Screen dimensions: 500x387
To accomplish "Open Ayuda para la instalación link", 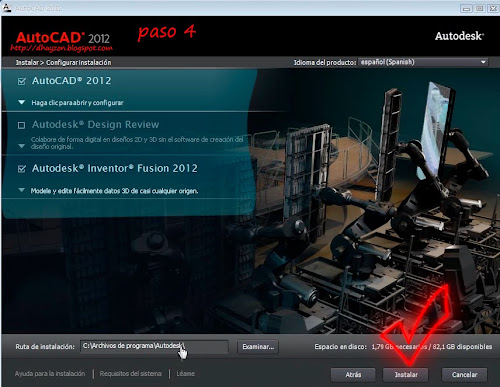I will point(50,374).
